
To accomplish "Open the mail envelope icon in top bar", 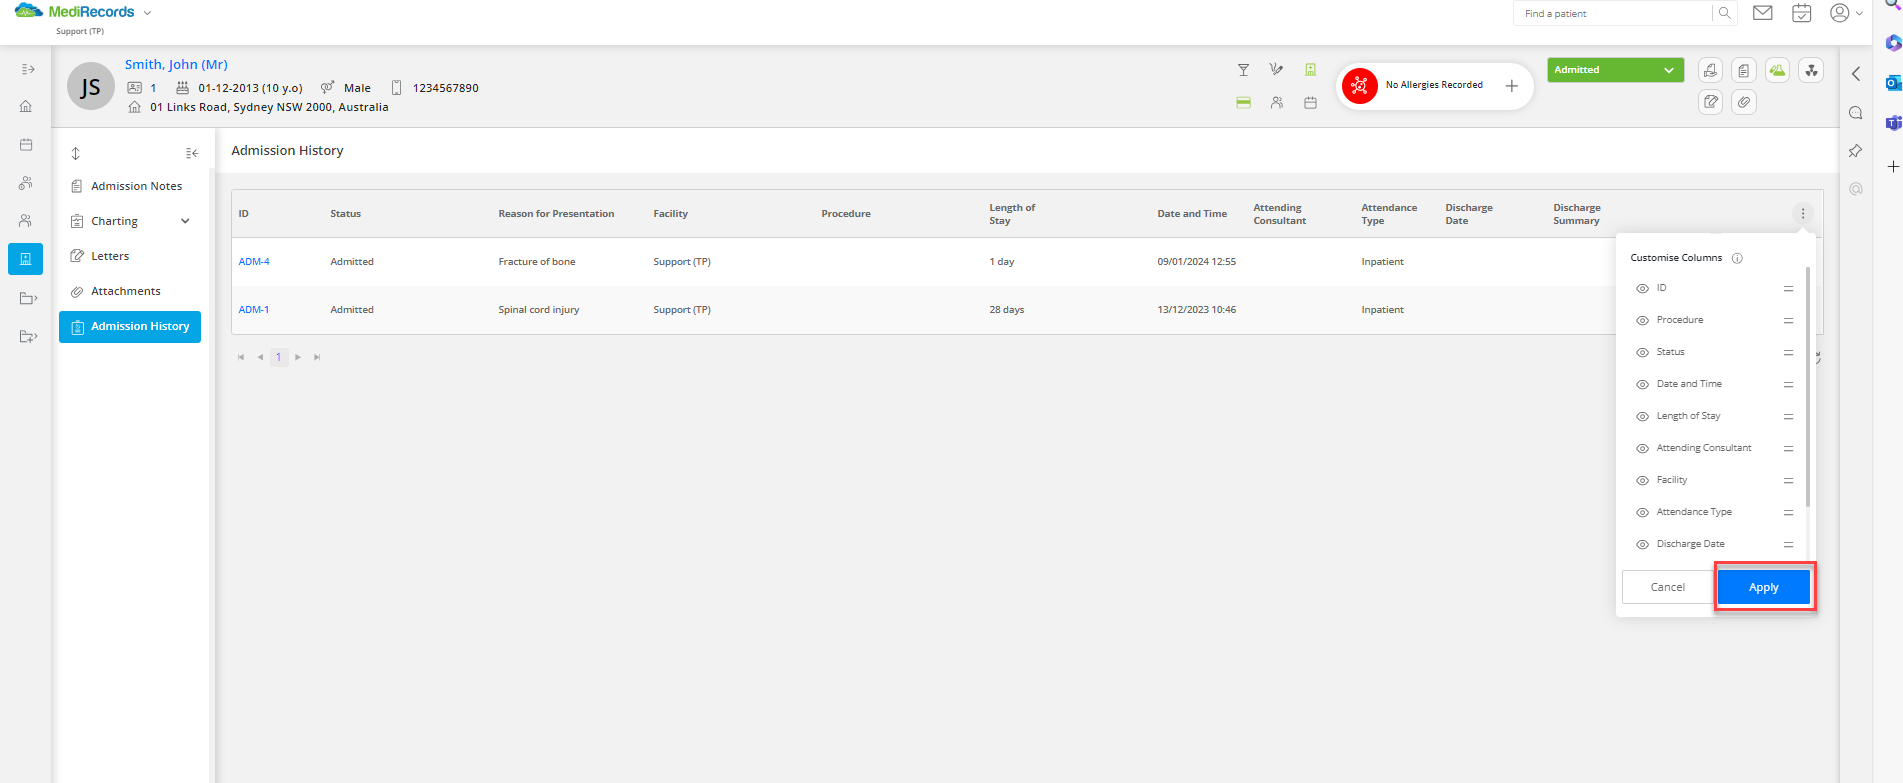I will (x=1763, y=13).
